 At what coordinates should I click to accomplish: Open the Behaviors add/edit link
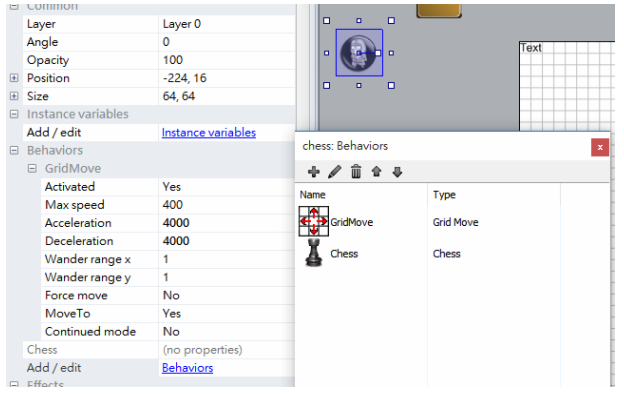coord(187,368)
